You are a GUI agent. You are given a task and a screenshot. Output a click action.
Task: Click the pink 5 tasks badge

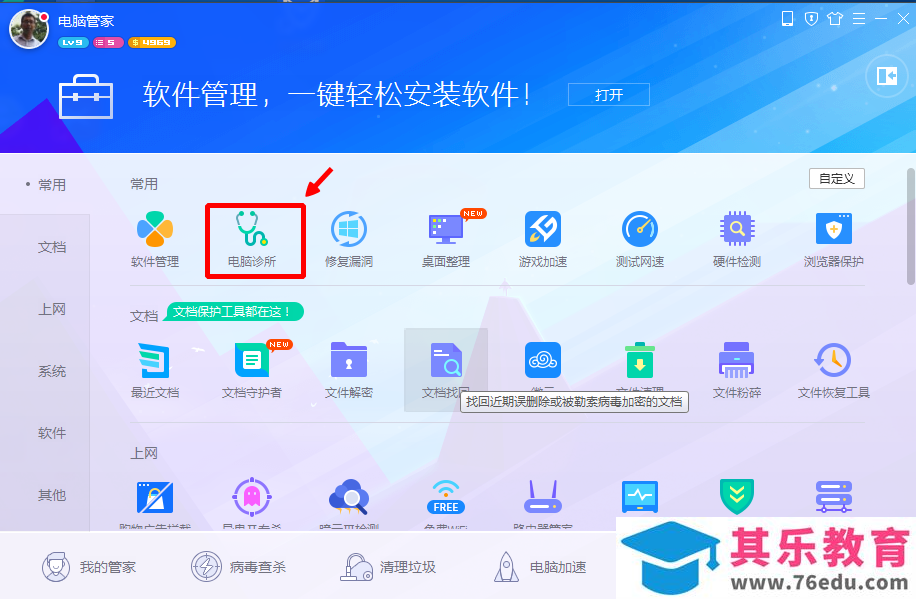point(108,43)
